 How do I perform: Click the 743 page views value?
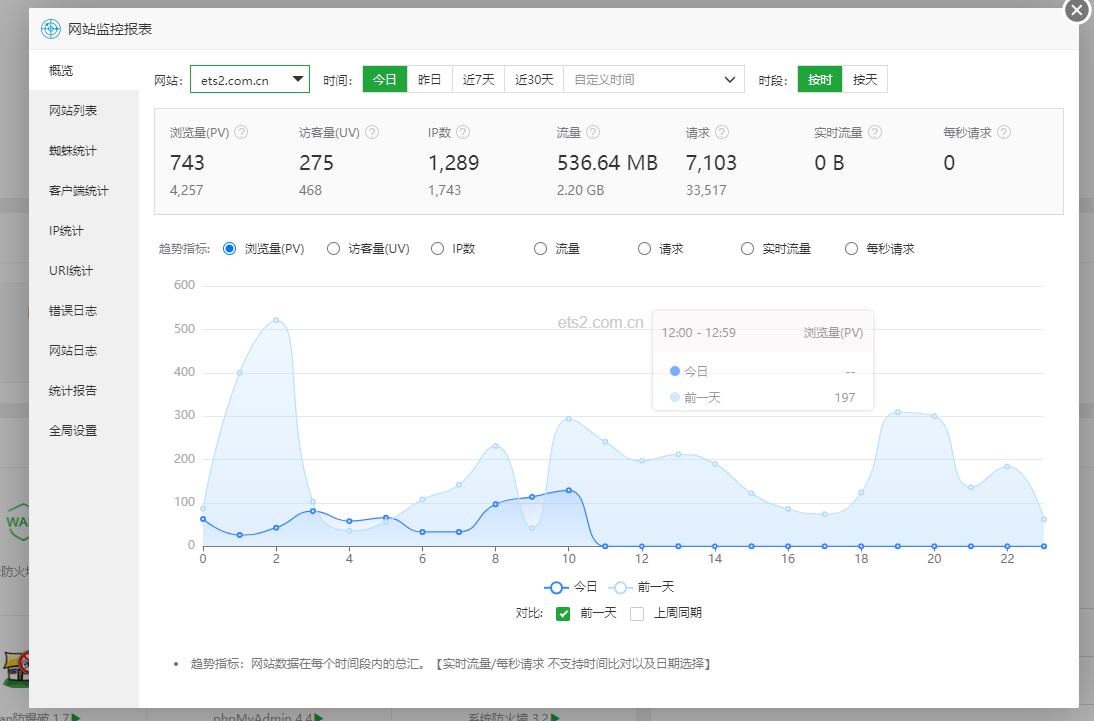pyautogui.click(x=187, y=163)
